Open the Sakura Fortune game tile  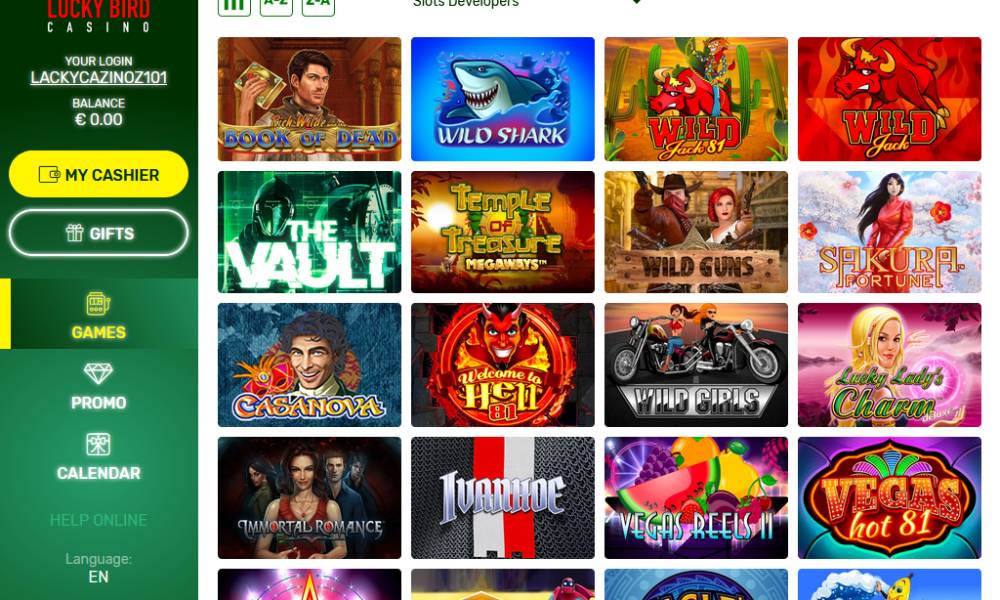tap(889, 232)
